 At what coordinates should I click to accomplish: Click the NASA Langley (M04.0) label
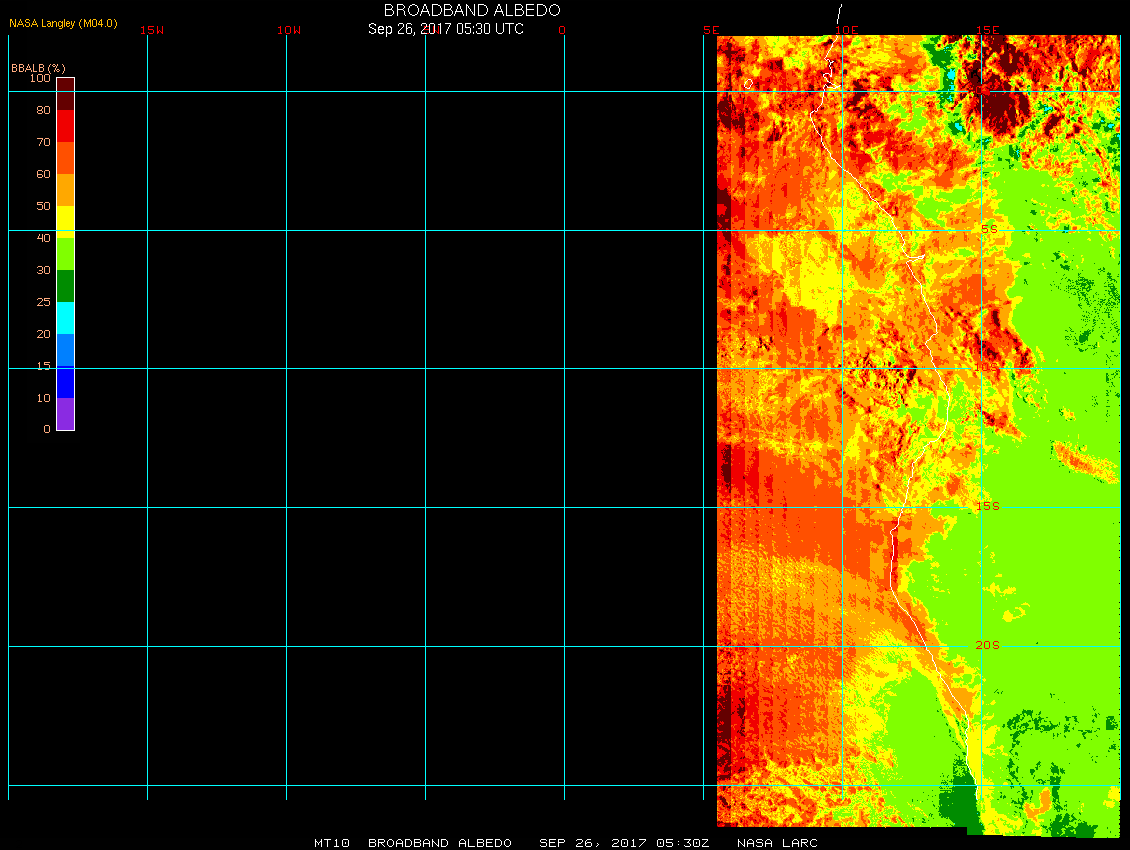(x=63, y=23)
